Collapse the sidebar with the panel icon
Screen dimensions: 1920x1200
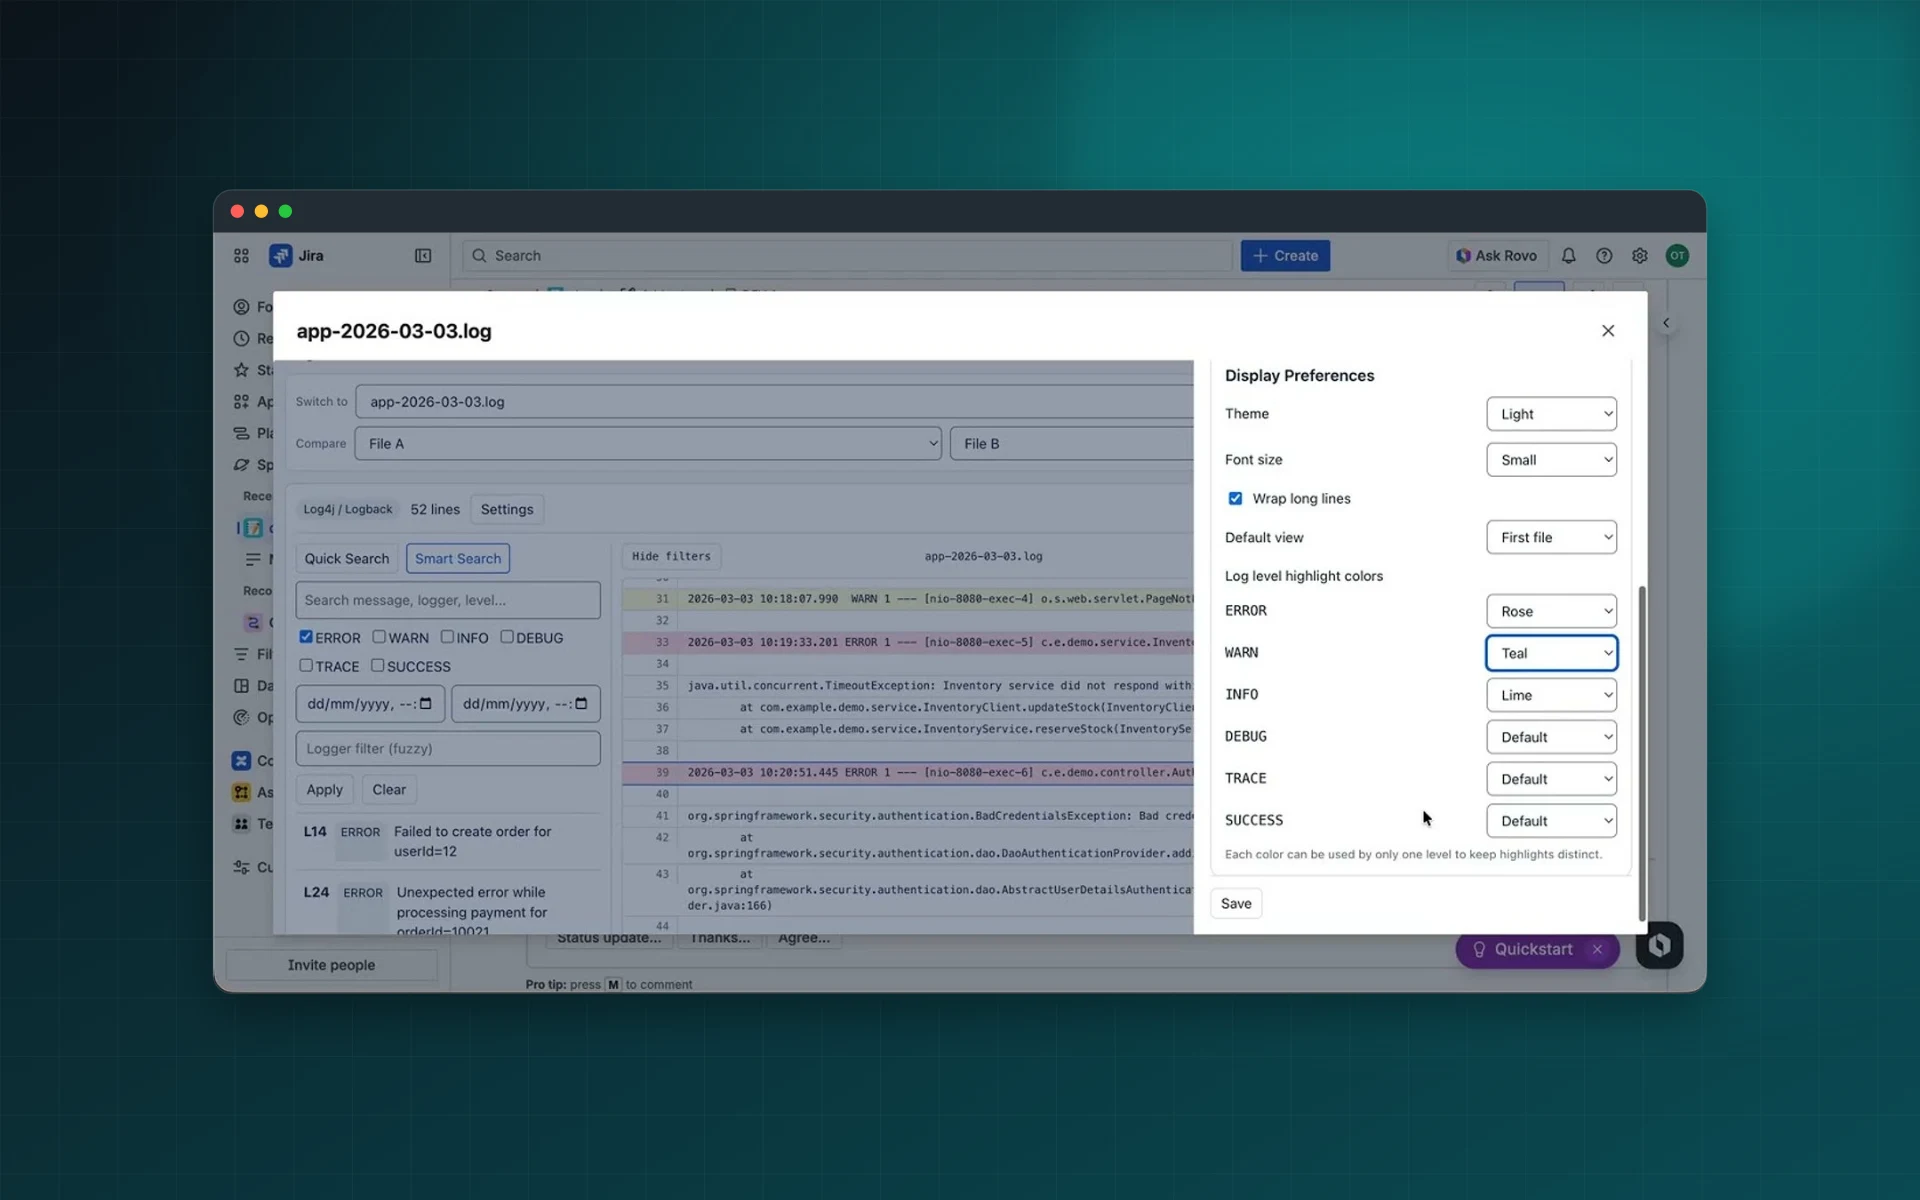(423, 256)
